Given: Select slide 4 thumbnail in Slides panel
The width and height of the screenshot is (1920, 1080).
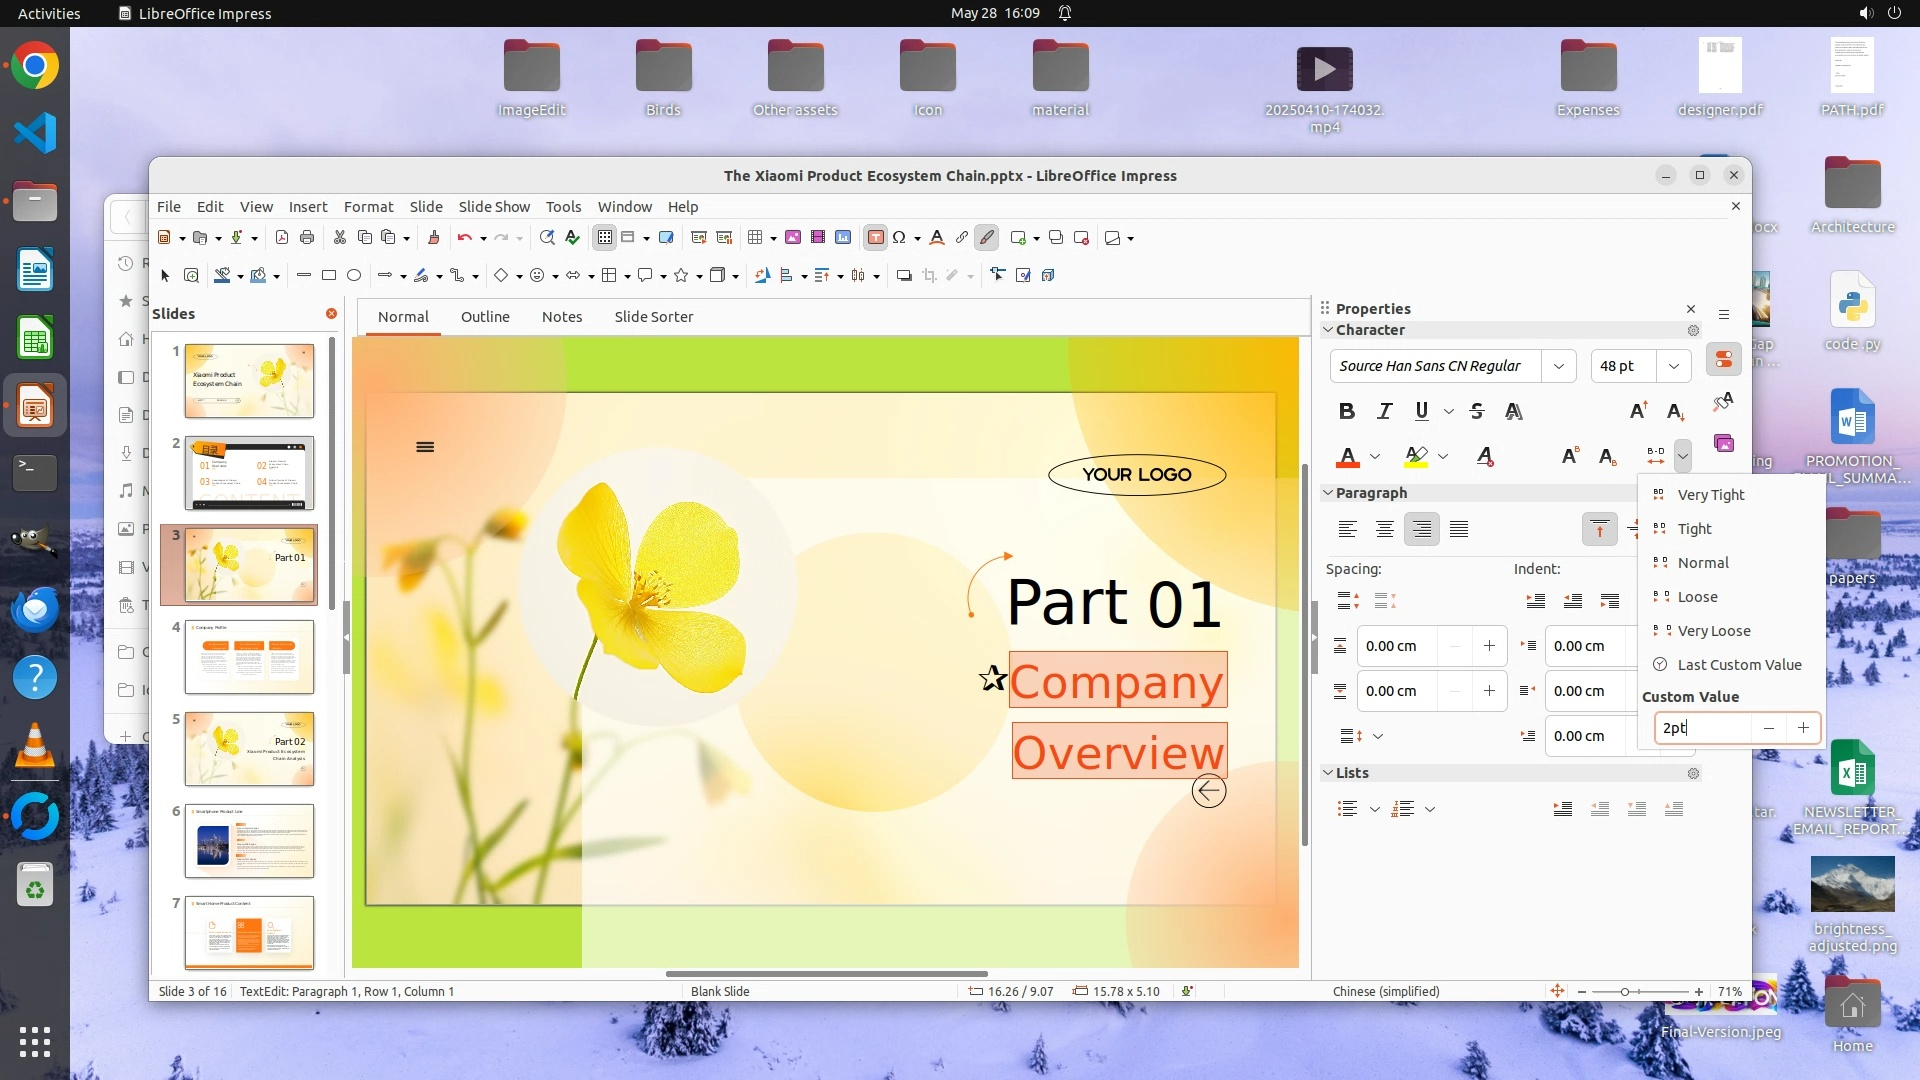Looking at the screenshot, I should (249, 657).
